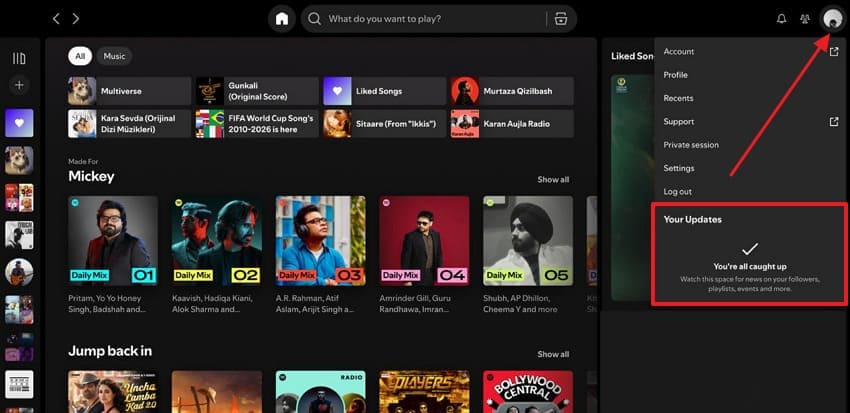Open Daily Mix 03 cover
The image size is (850, 413).
[x=320, y=241]
